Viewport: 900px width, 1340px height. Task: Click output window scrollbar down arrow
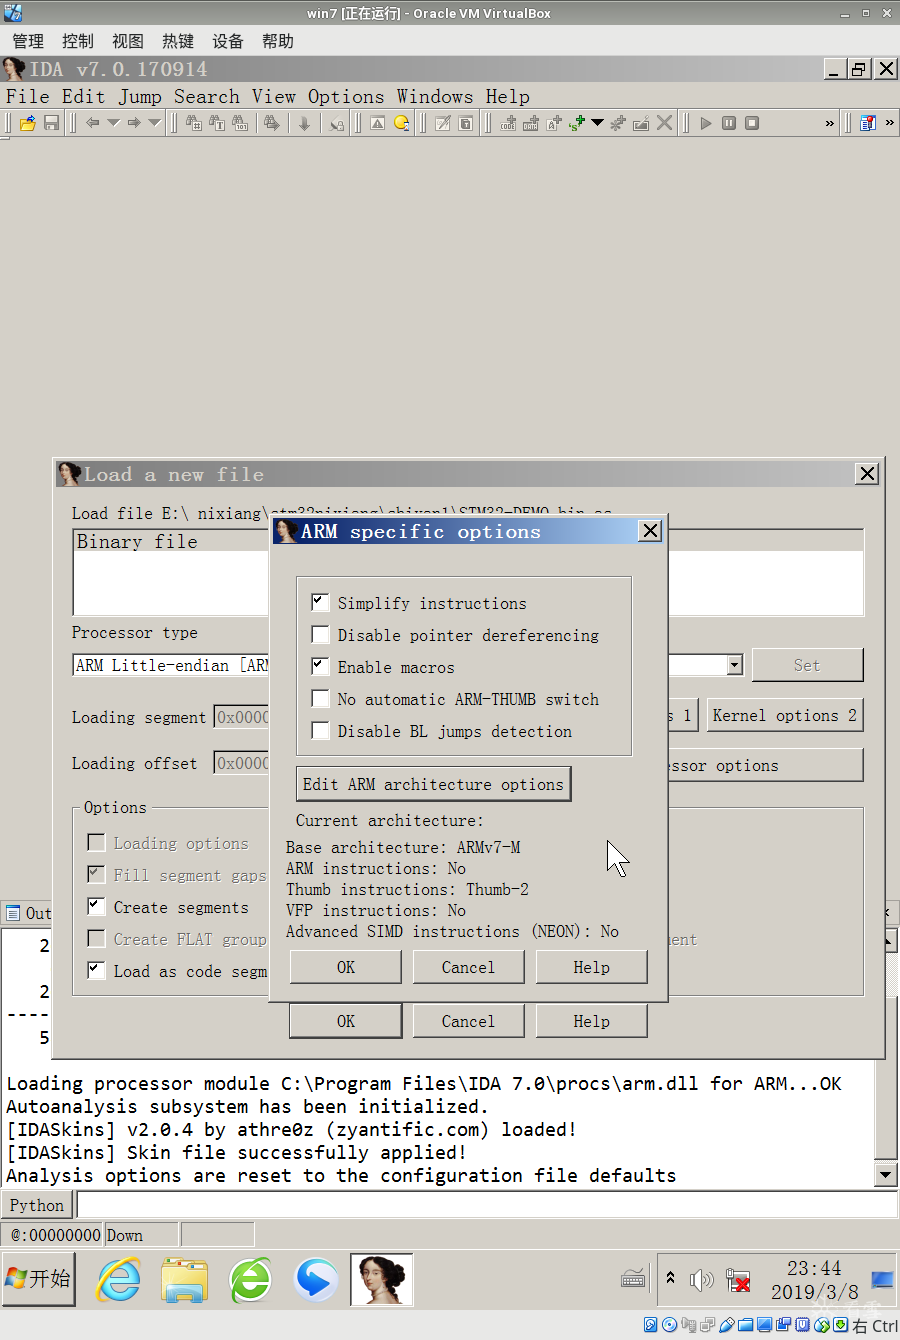click(885, 1175)
